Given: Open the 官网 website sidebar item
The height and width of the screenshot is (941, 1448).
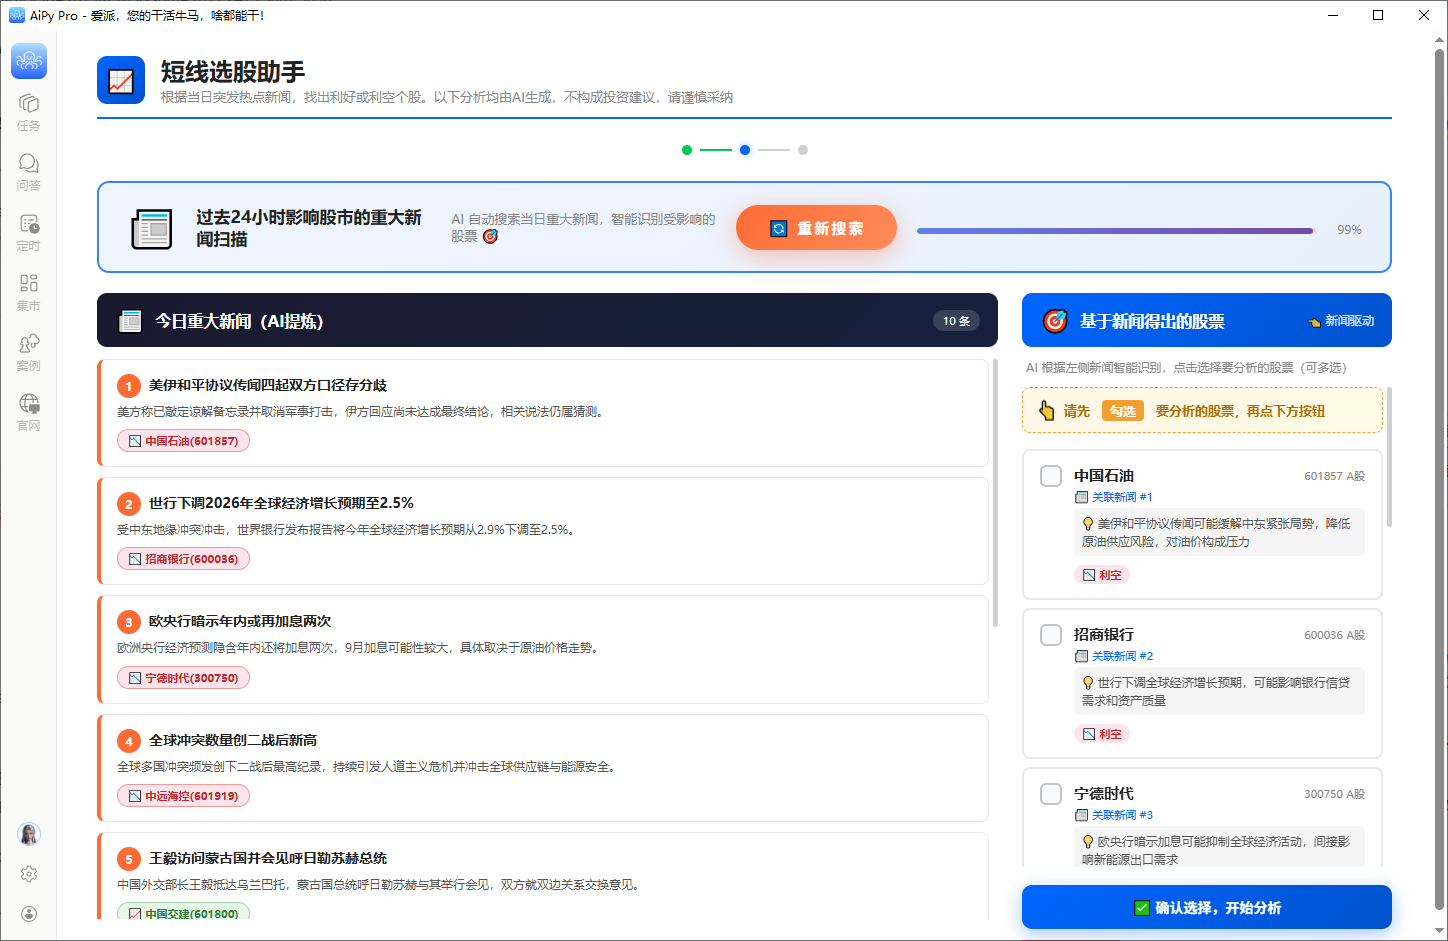Looking at the screenshot, I should pos(29,412).
